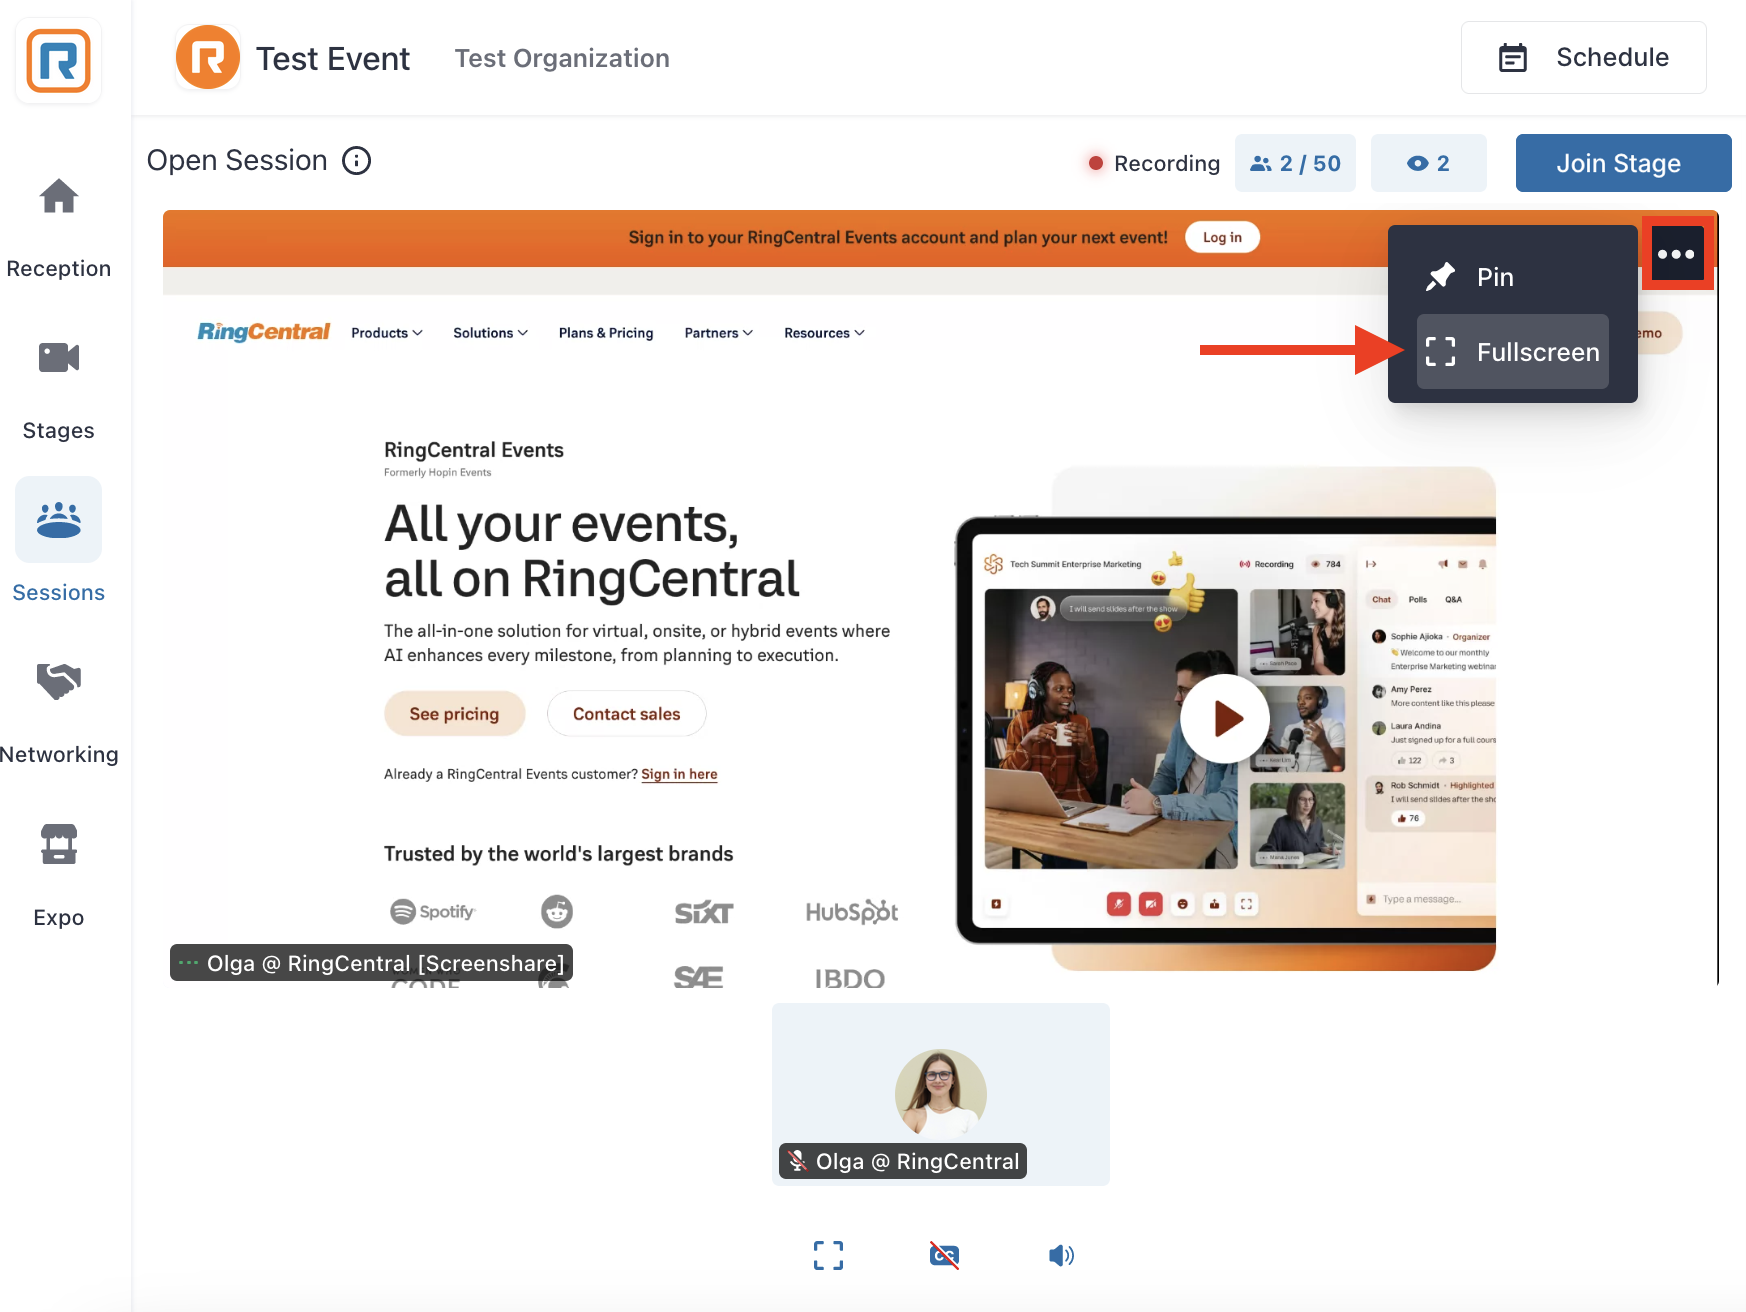Click the RingCentral logo on the shared page
1746x1312 pixels.
[x=263, y=332]
